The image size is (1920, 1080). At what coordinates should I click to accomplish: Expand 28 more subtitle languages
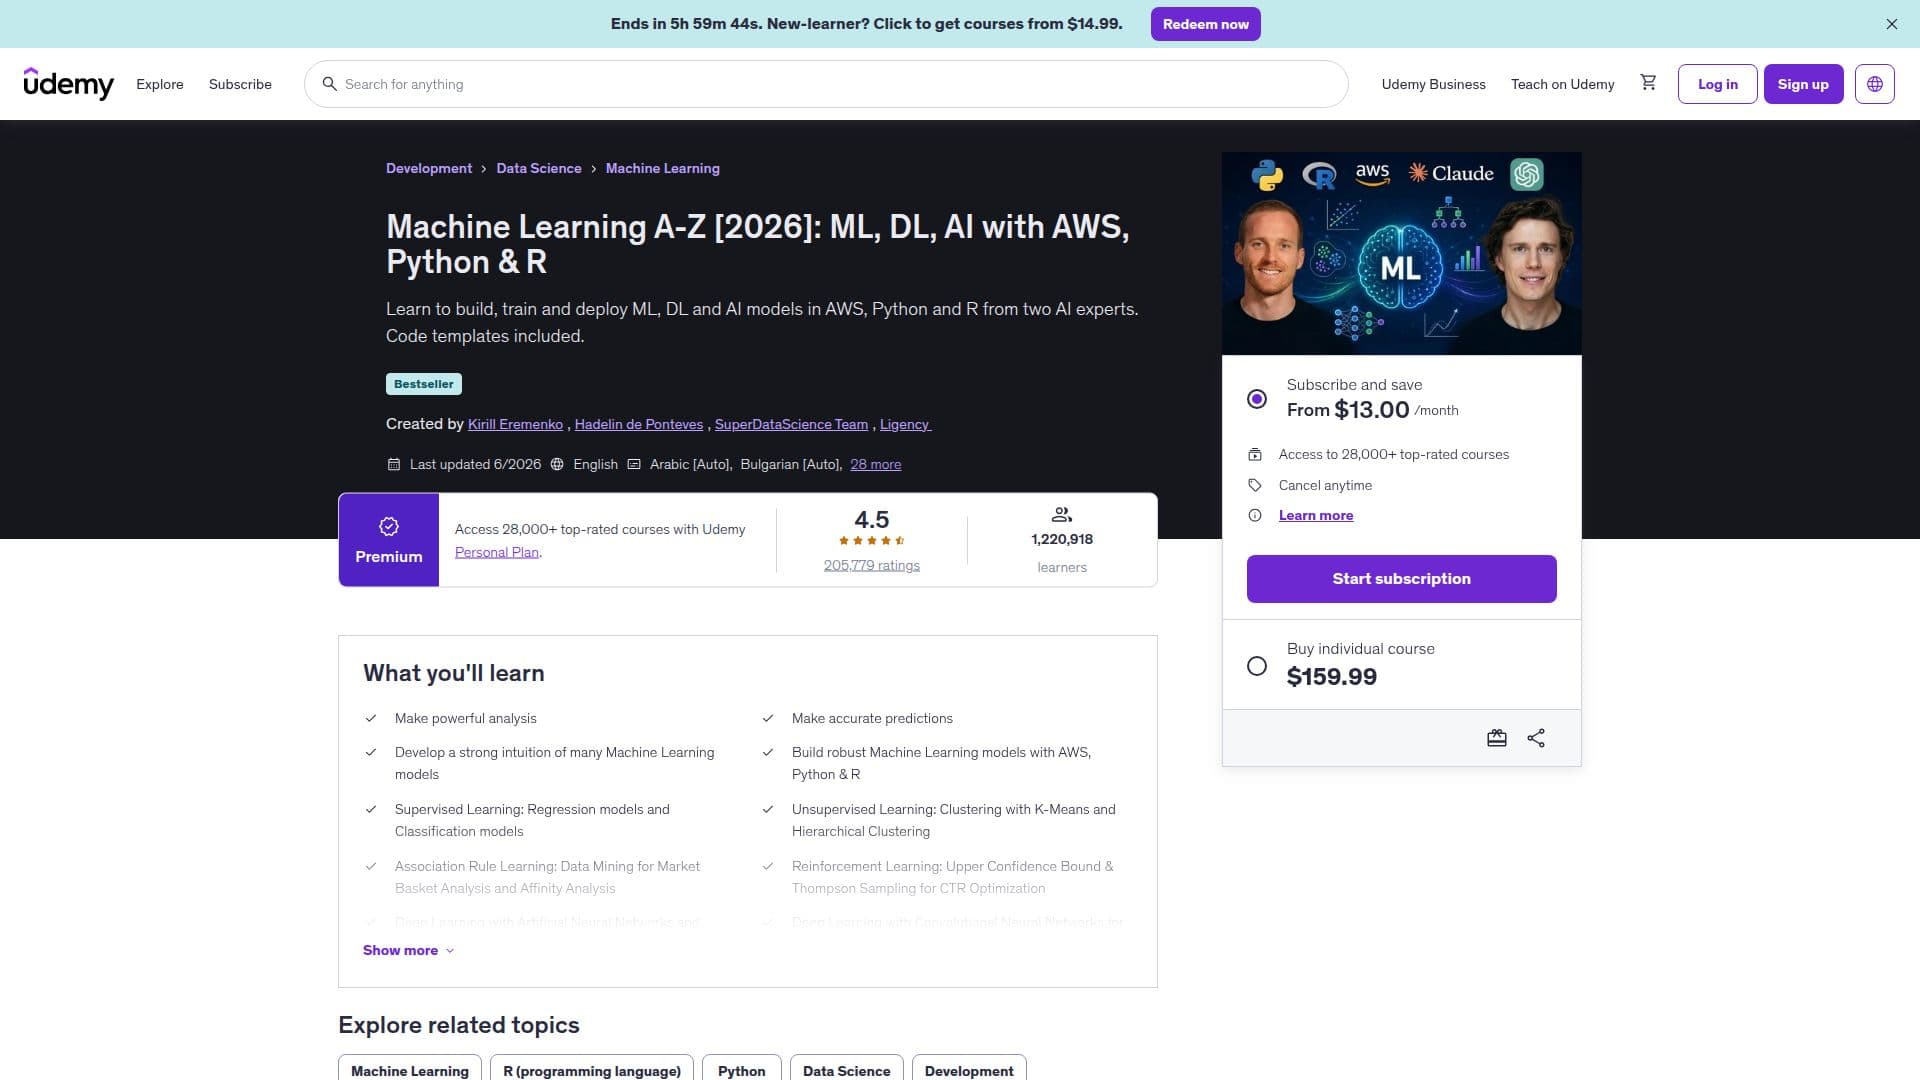(x=875, y=464)
